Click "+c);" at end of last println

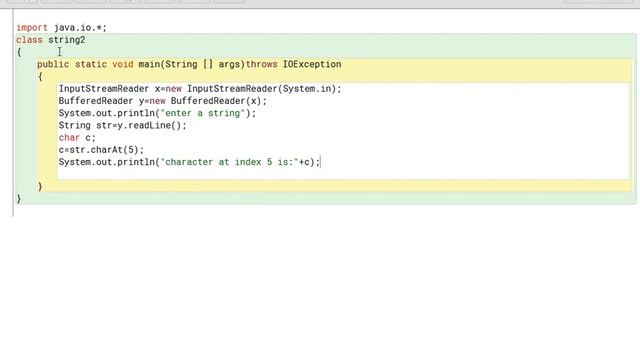pyautogui.click(x=309, y=162)
